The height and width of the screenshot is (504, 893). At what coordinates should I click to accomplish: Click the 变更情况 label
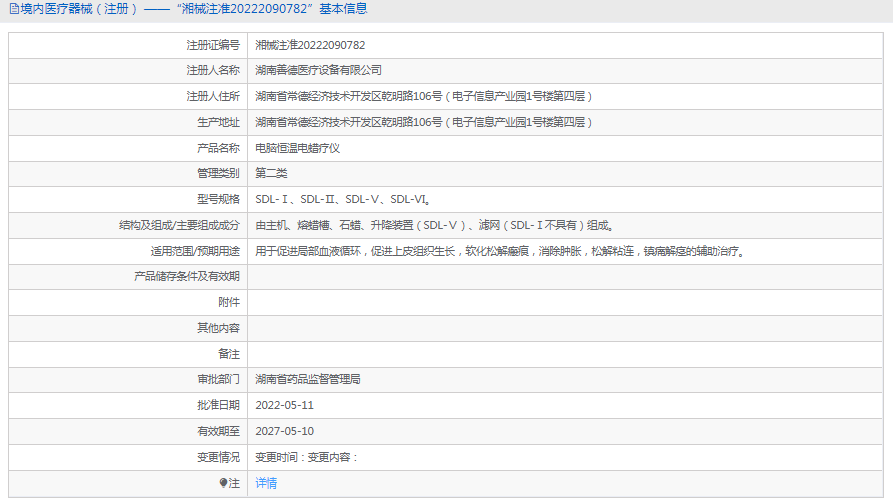coord(218,457)
